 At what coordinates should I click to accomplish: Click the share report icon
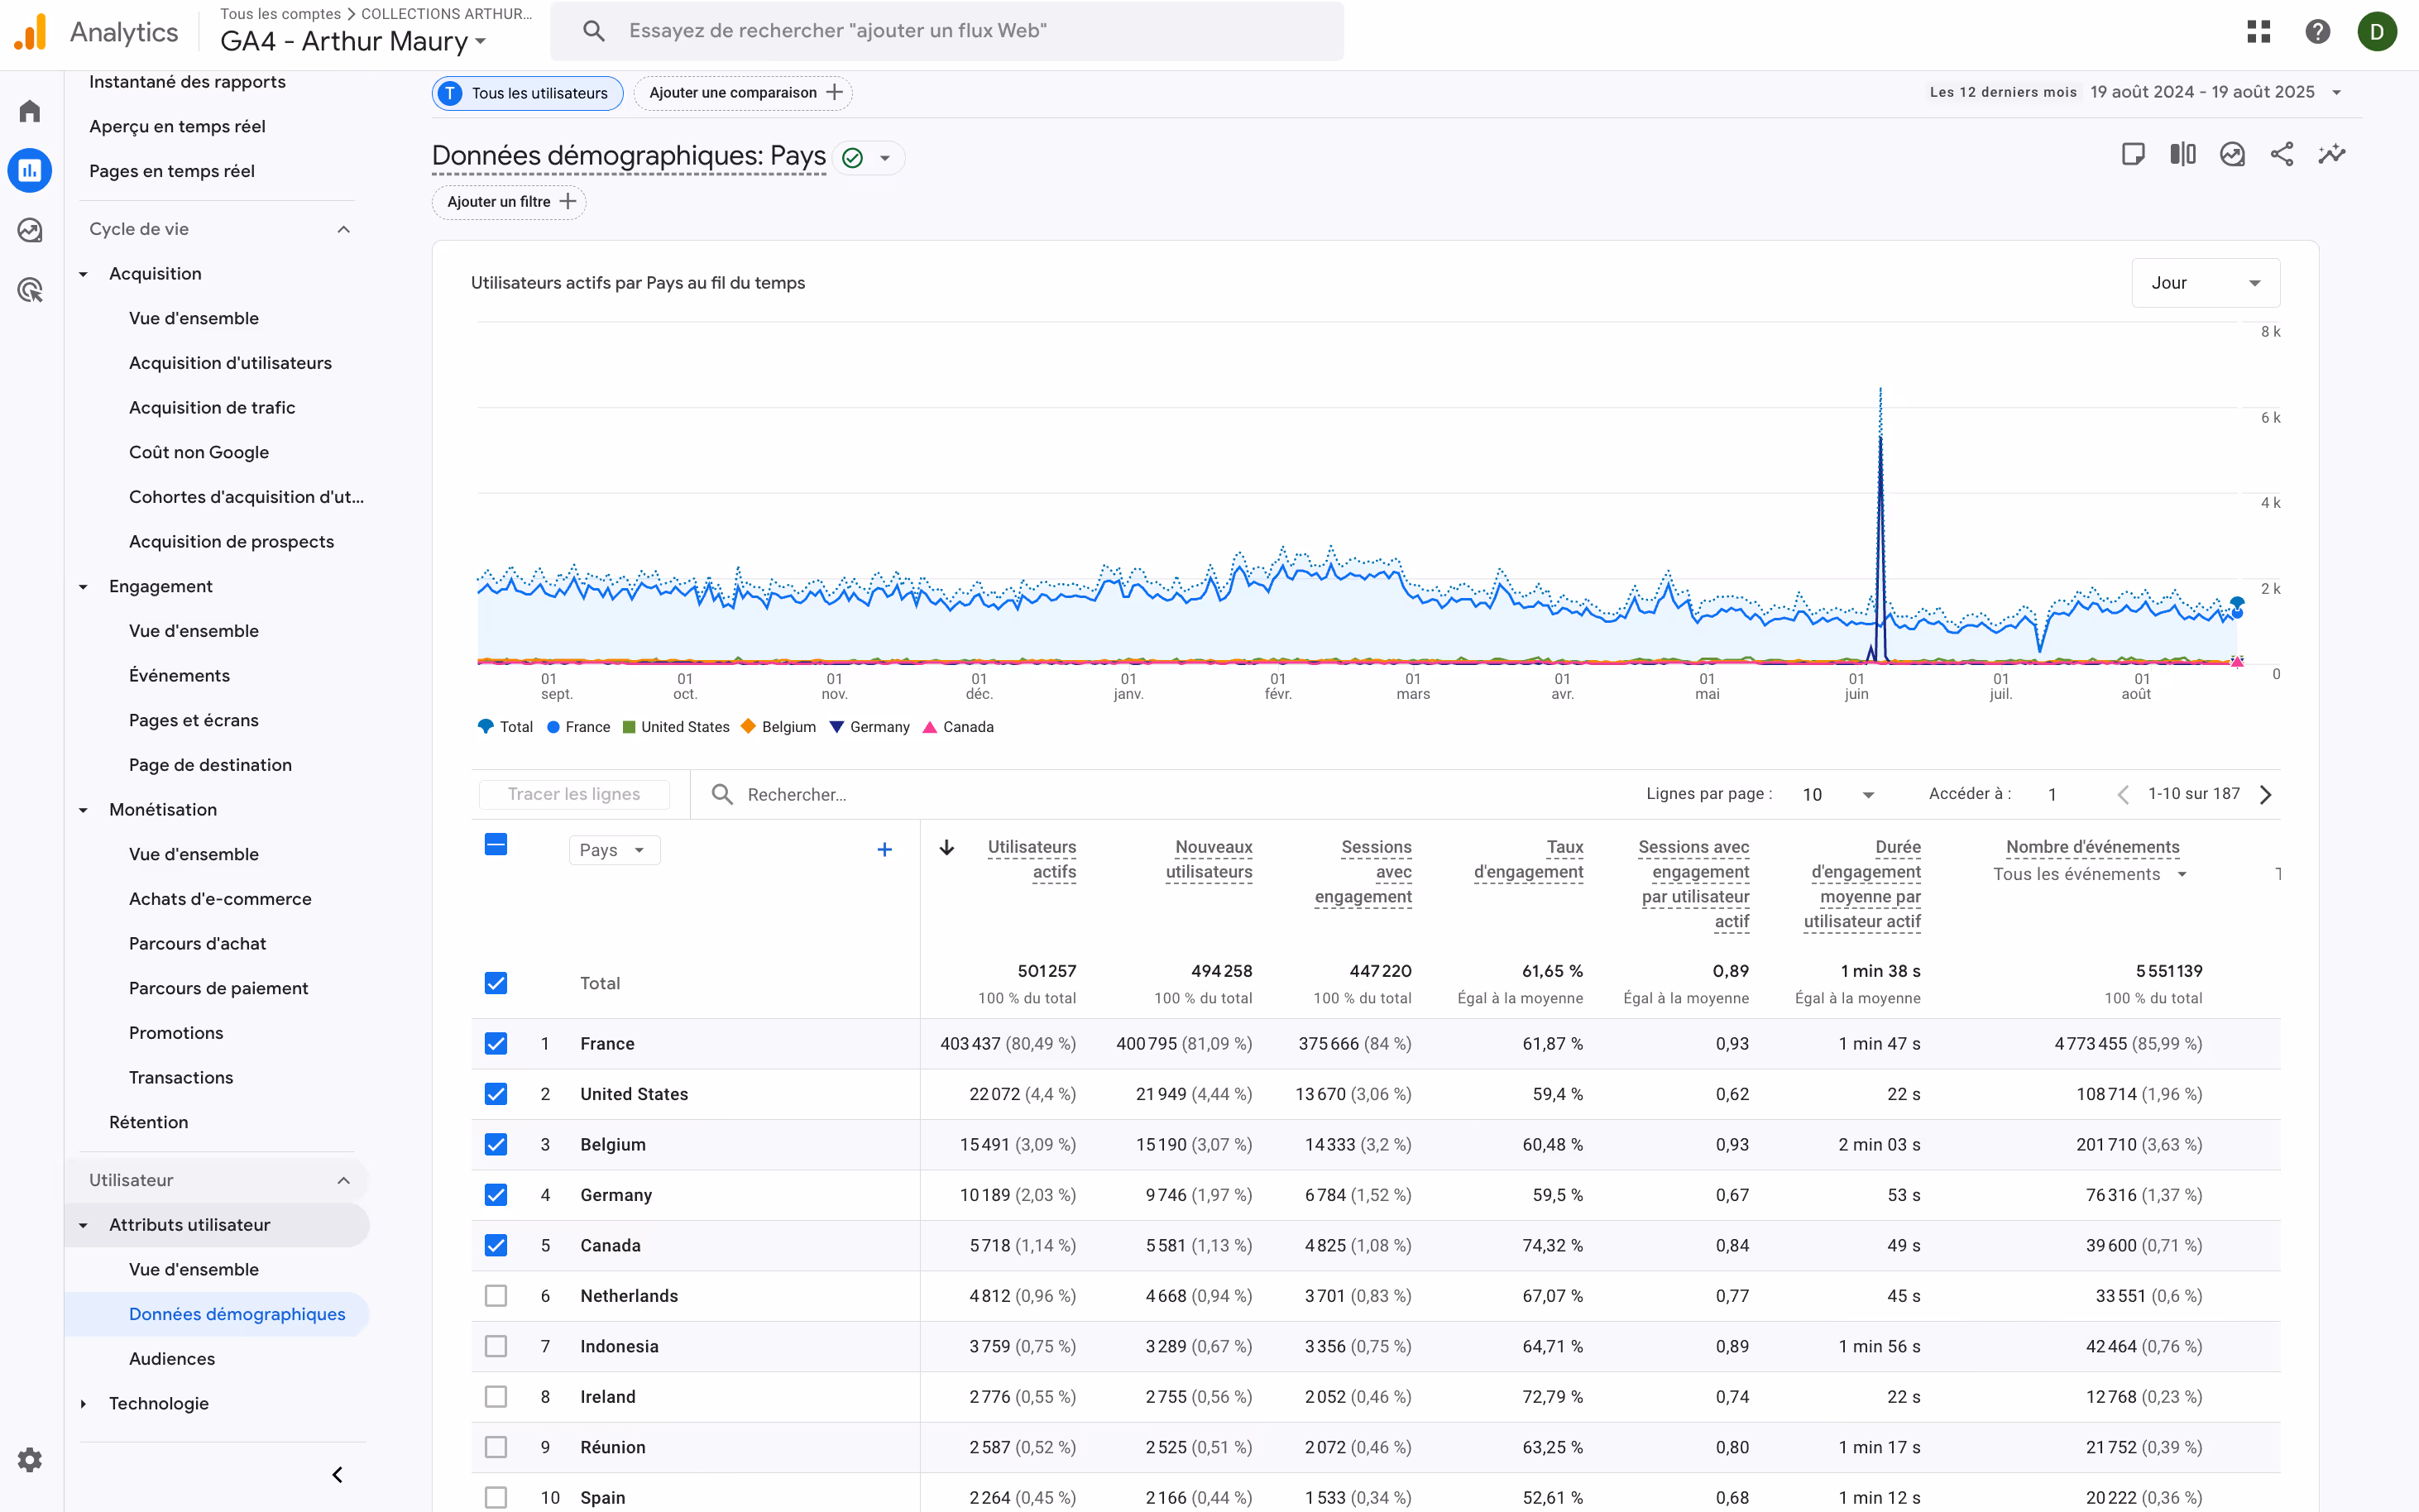click(2281, 154)
